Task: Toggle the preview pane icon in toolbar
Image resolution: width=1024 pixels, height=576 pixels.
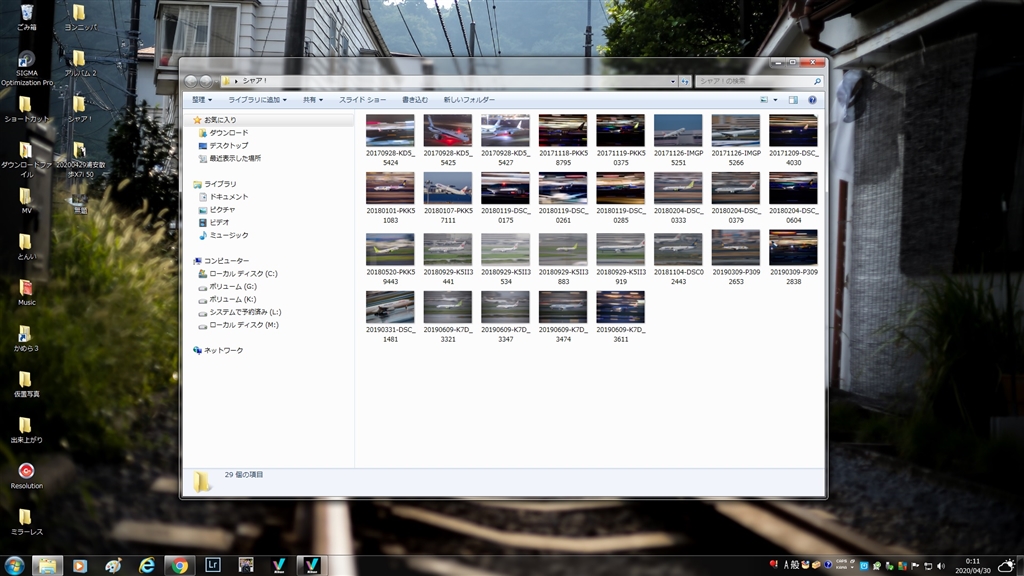Action: (x=793, y=100)
